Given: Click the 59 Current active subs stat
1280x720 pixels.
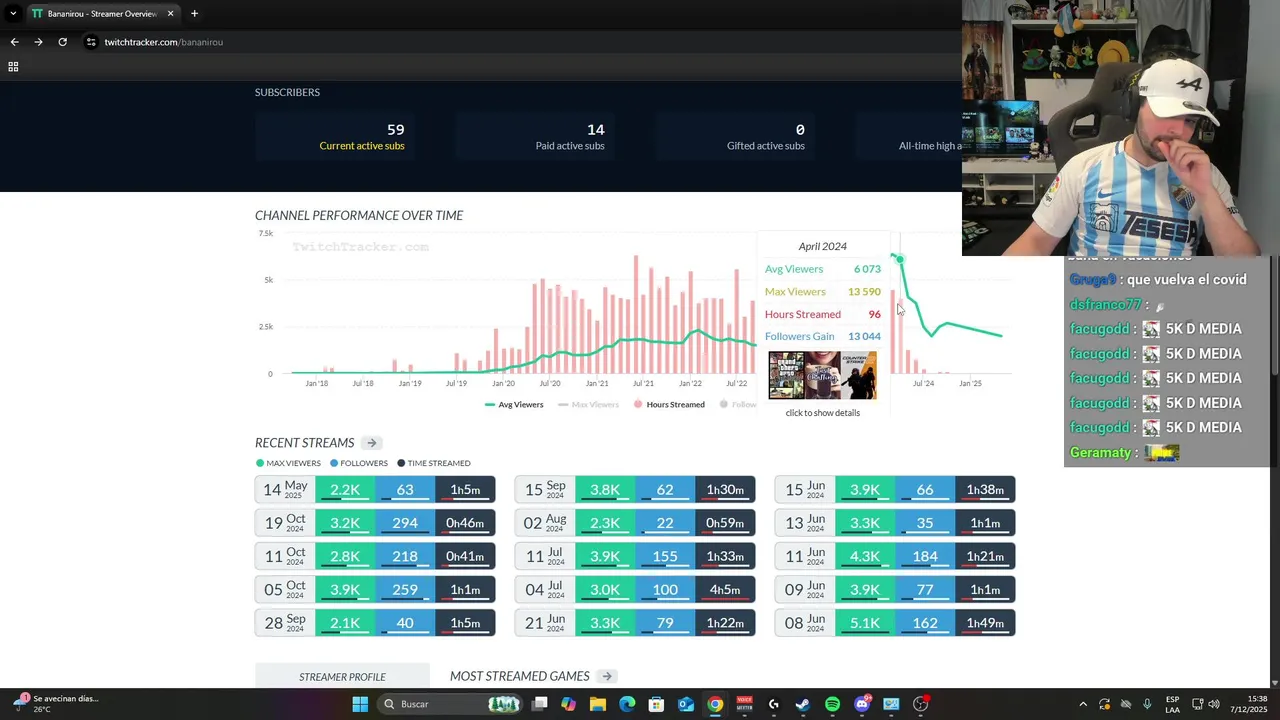Looking at the screenshot, I should (335, 137).
